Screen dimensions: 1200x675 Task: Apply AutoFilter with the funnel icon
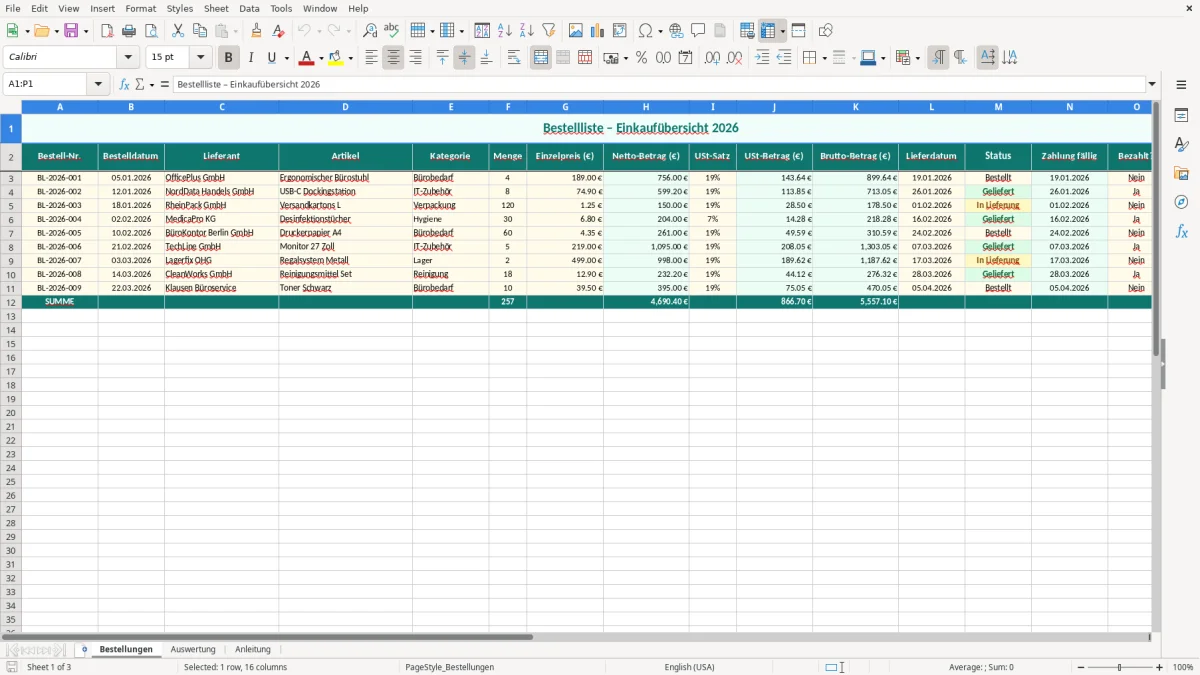point(549,31)
